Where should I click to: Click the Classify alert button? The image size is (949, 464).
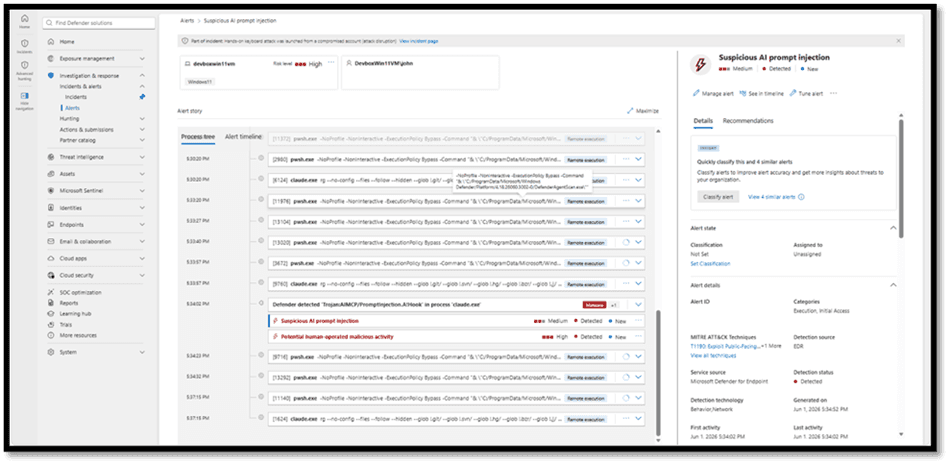(x=718, y=197)
